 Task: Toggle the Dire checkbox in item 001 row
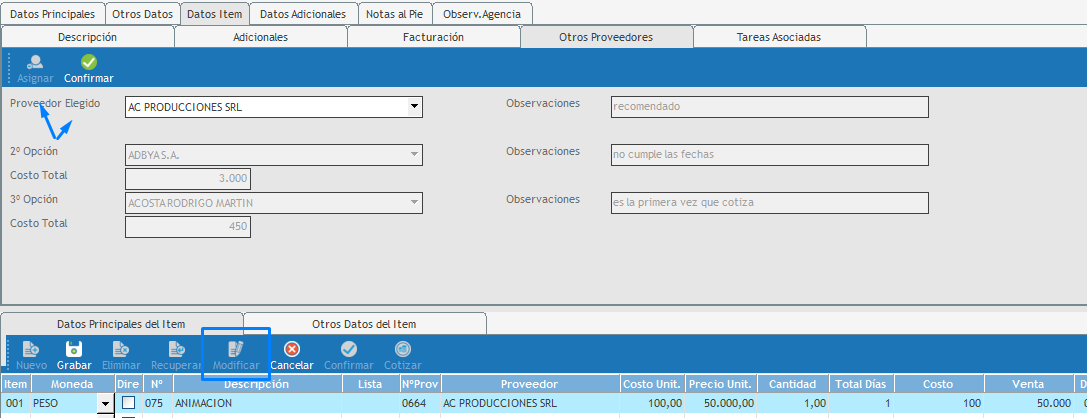[x=128, y=403]
